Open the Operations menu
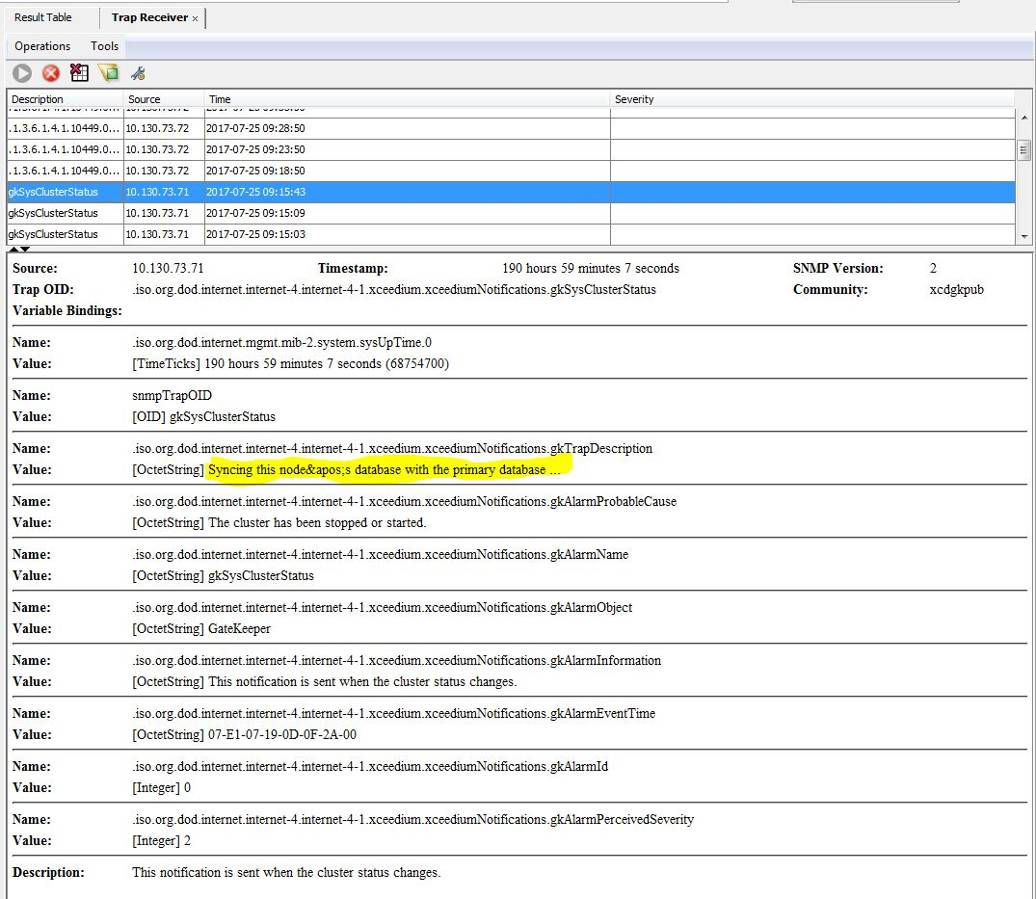Viewport: 1036px width, 899px height. click(x=42, y=46)
